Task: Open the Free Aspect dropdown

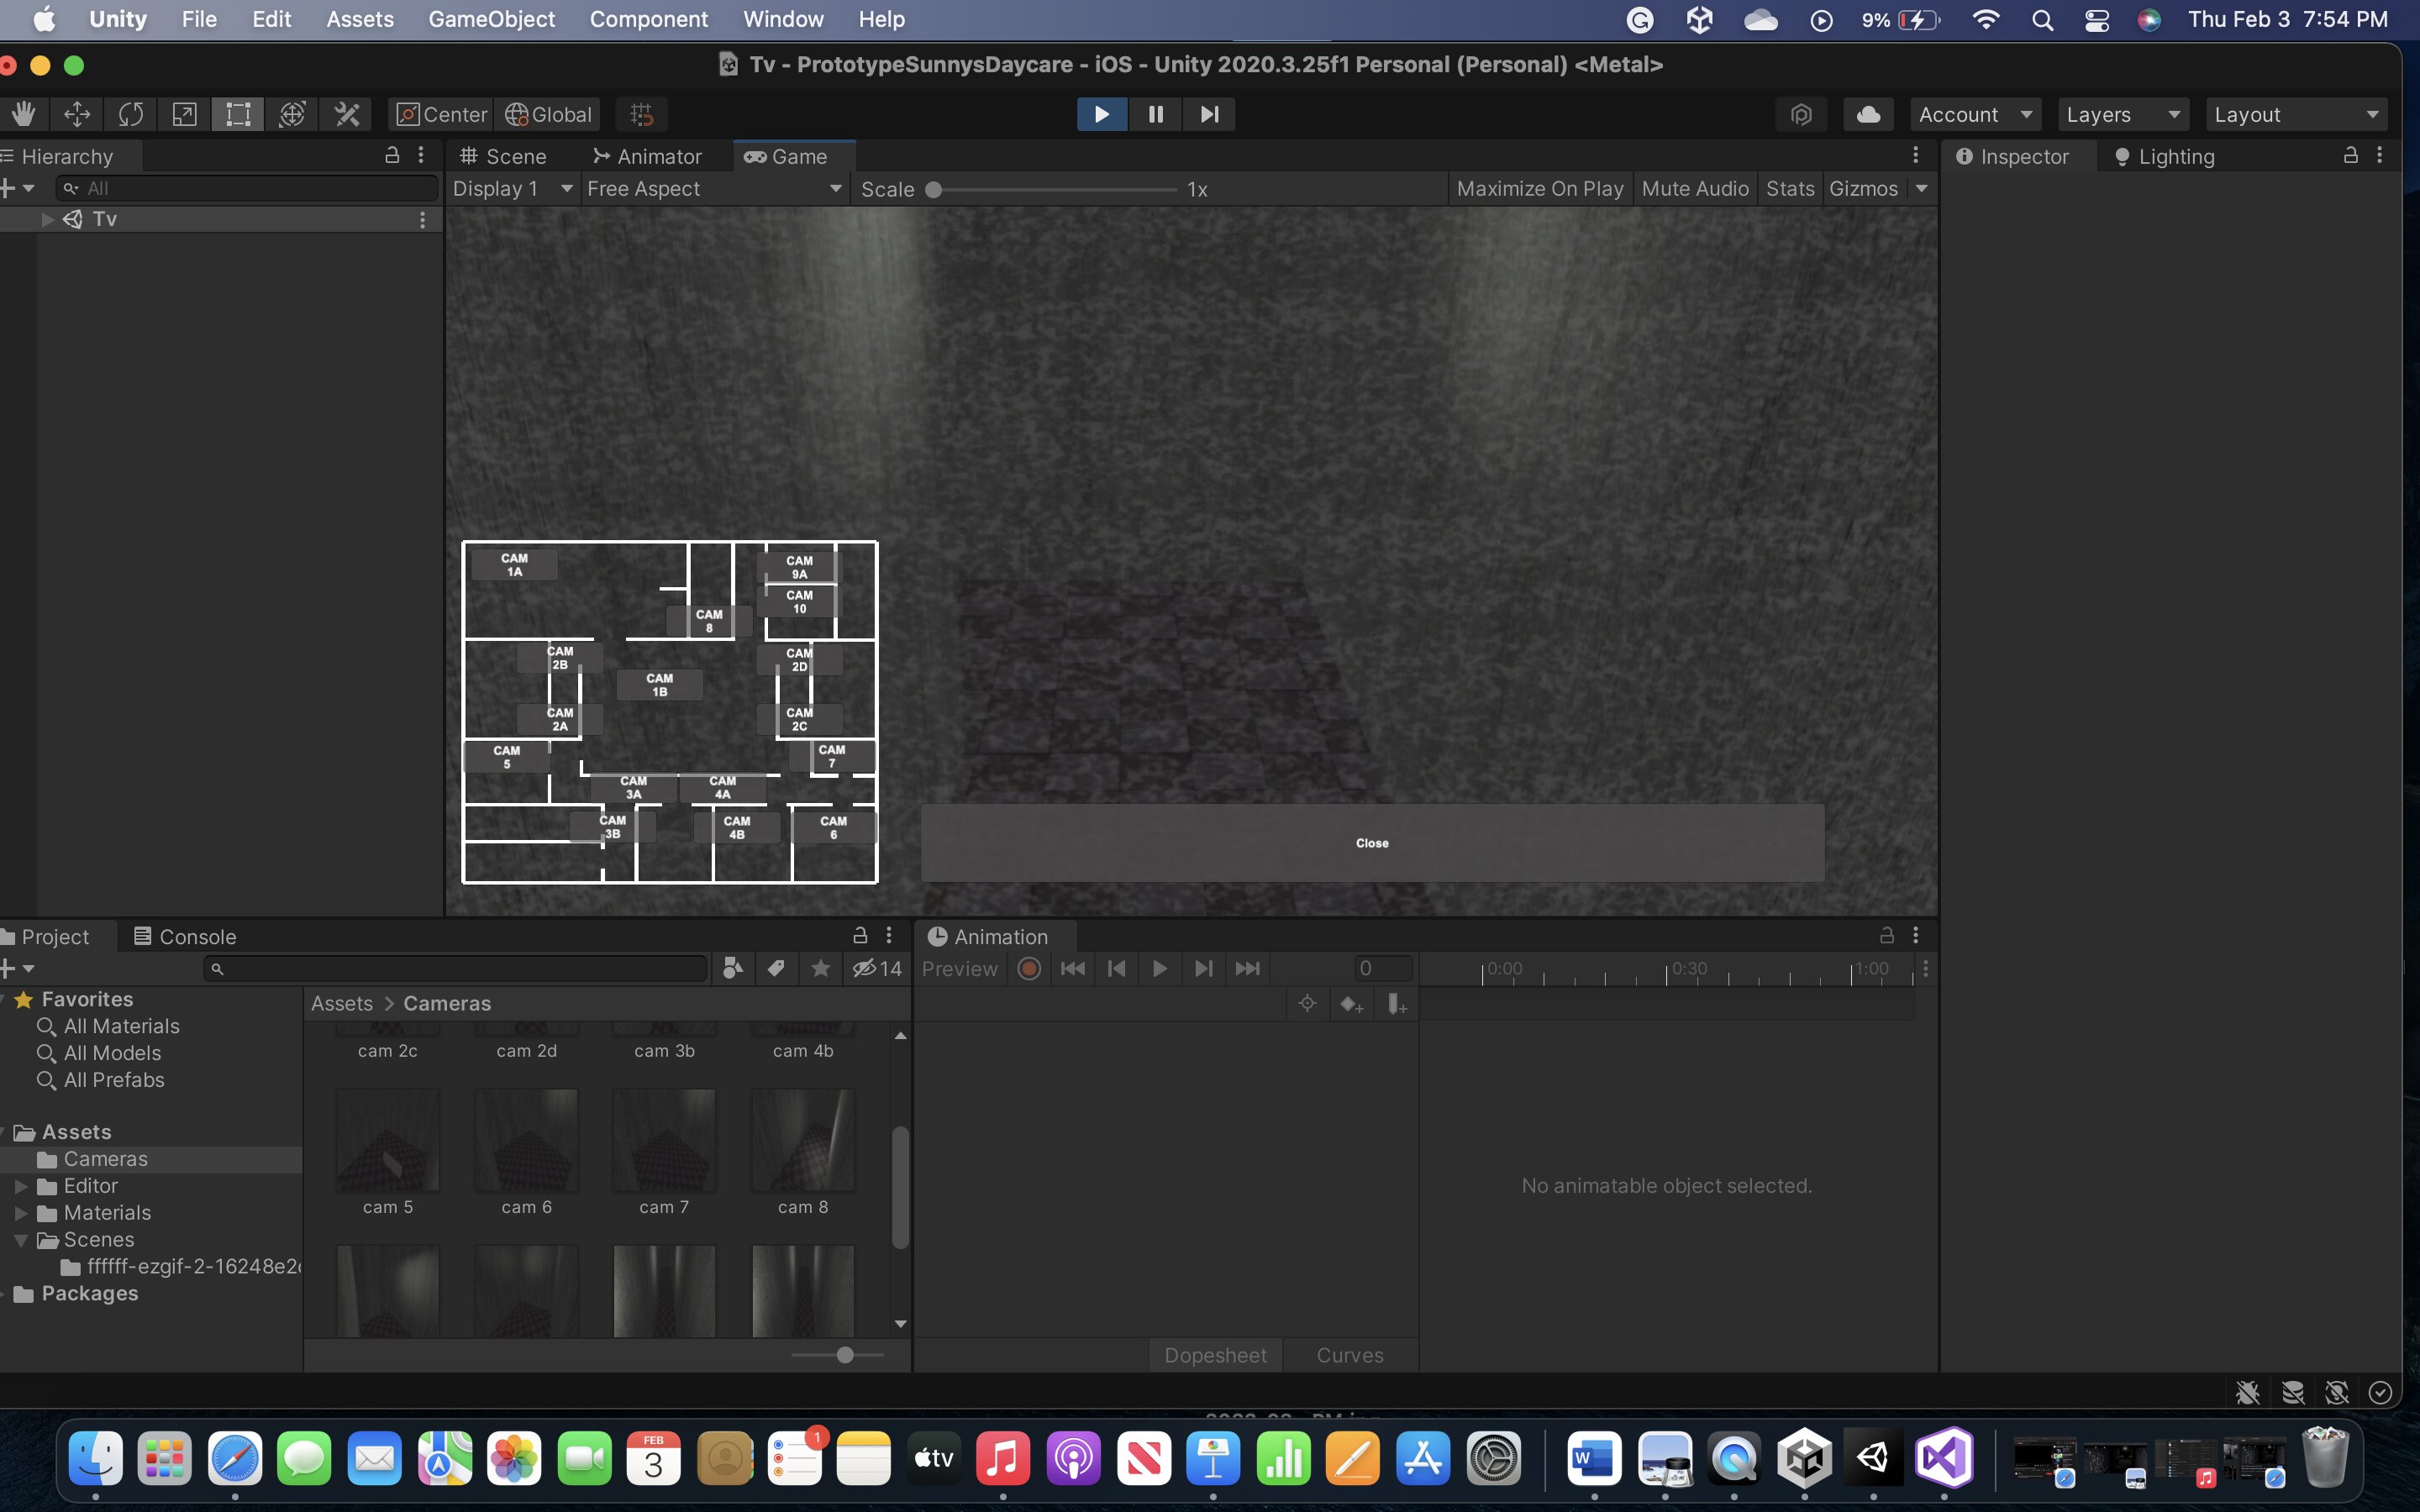Action: pyautogui.click(x=713, y=189)
